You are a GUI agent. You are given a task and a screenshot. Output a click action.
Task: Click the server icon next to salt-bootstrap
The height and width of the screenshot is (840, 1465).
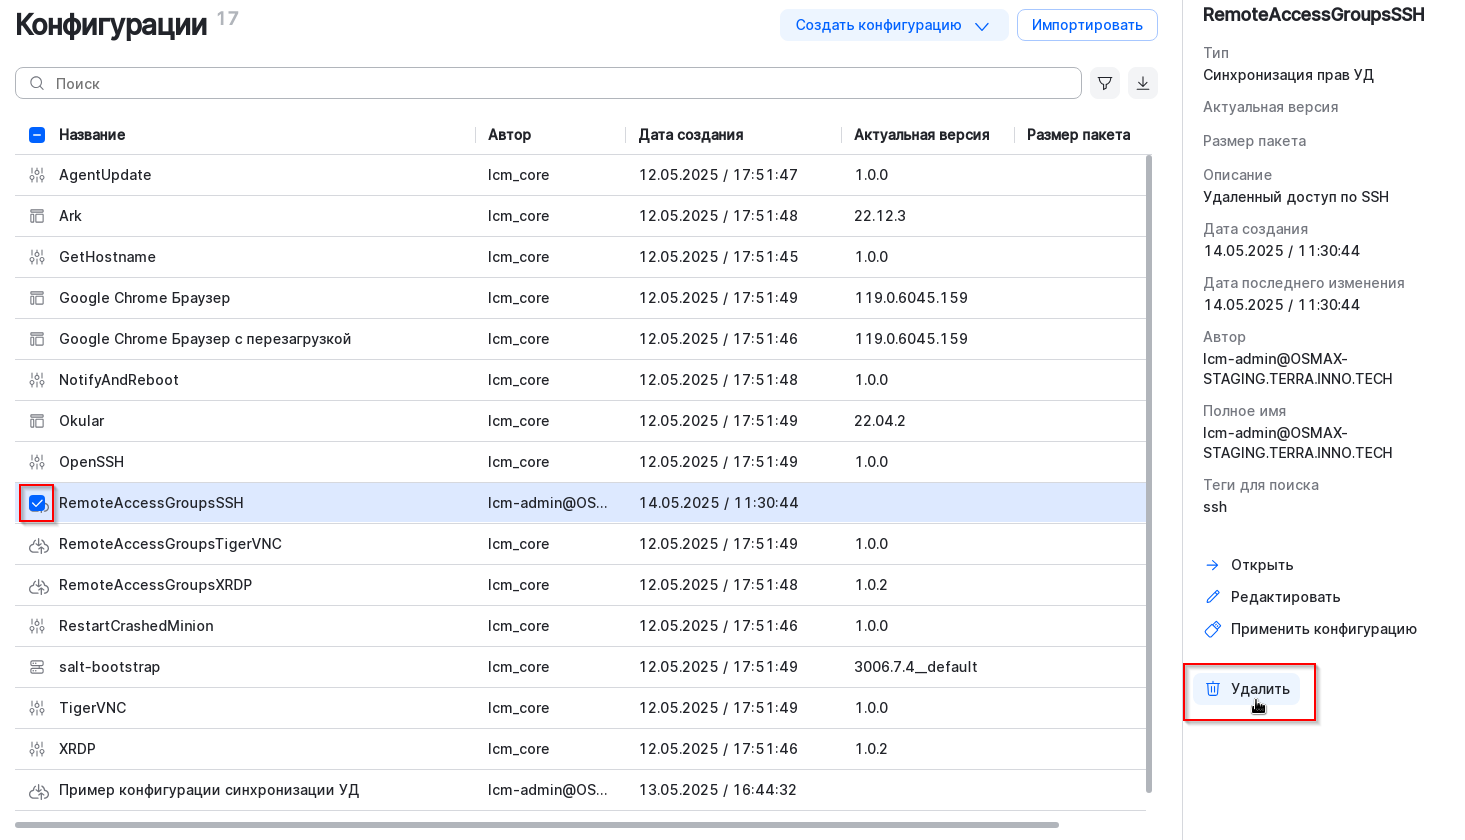(37, 666)
